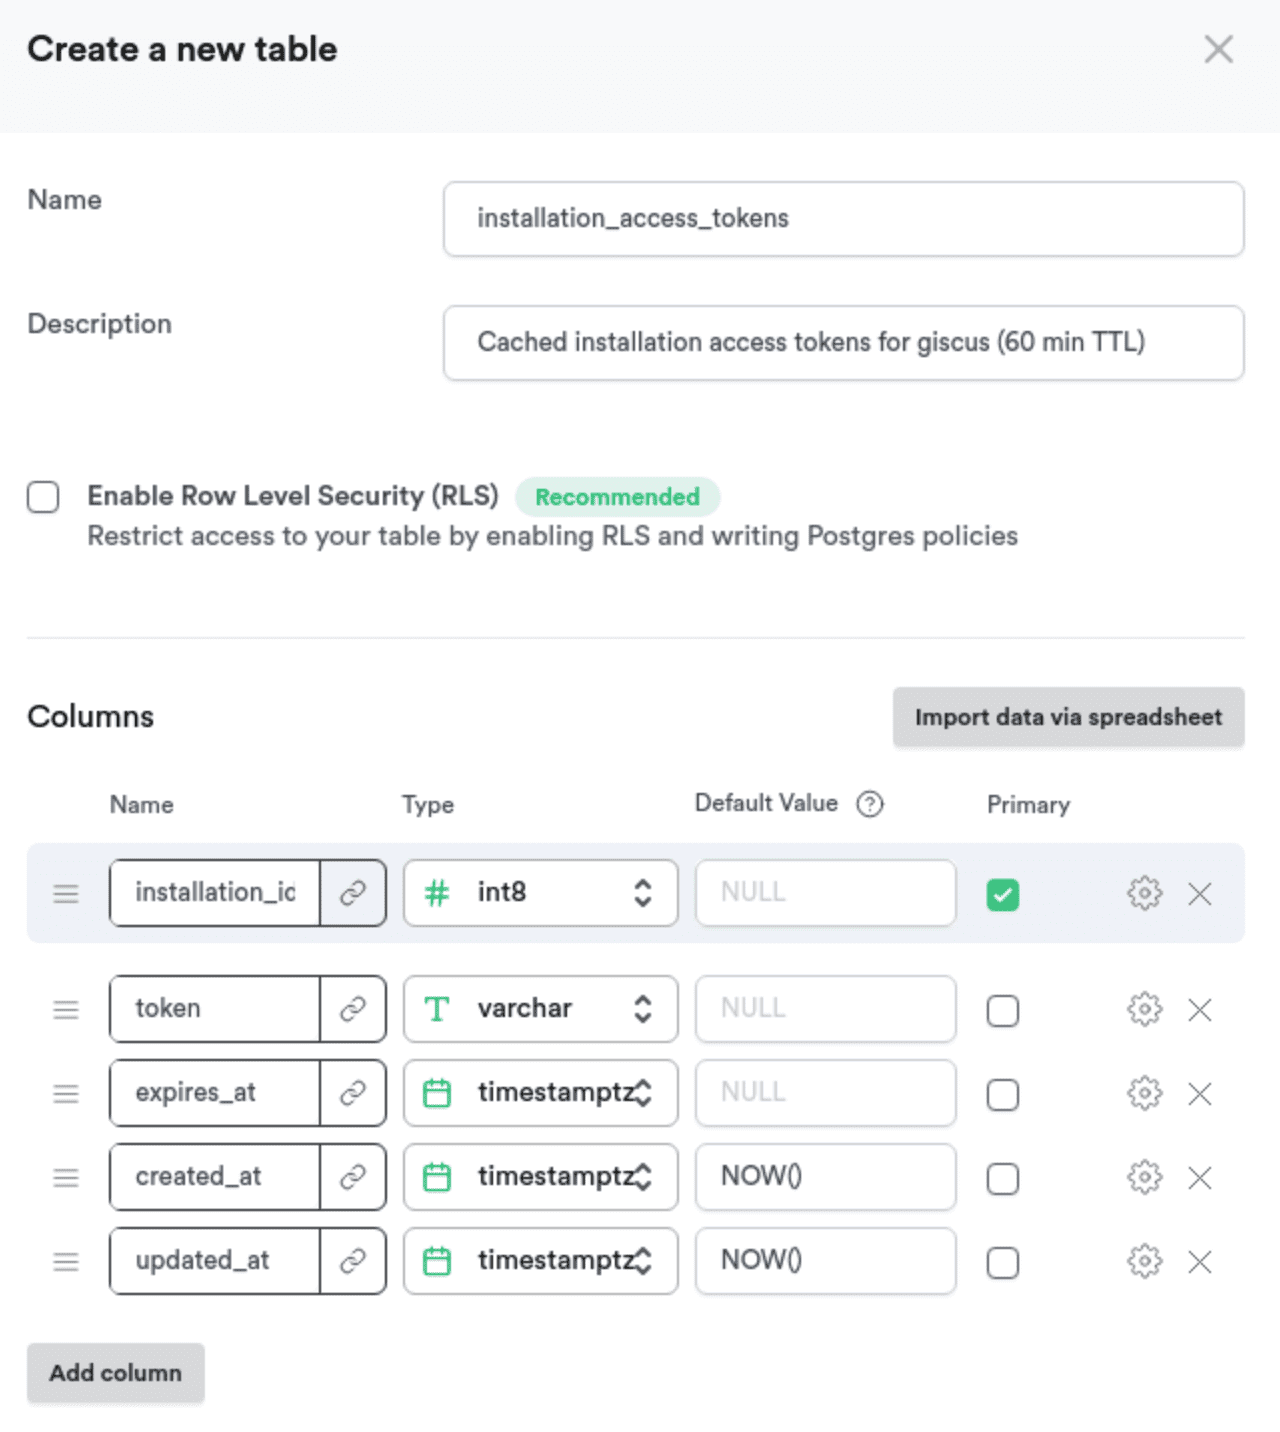This screenshot has width=1280, height=1432.
Task: Click the foreign key link icon for updated_at
Action: [x=352, y=1262]
